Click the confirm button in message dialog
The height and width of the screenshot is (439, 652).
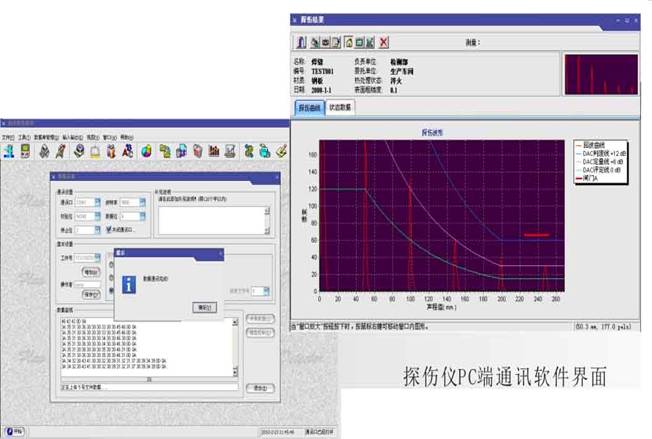[x=205, y=308]
